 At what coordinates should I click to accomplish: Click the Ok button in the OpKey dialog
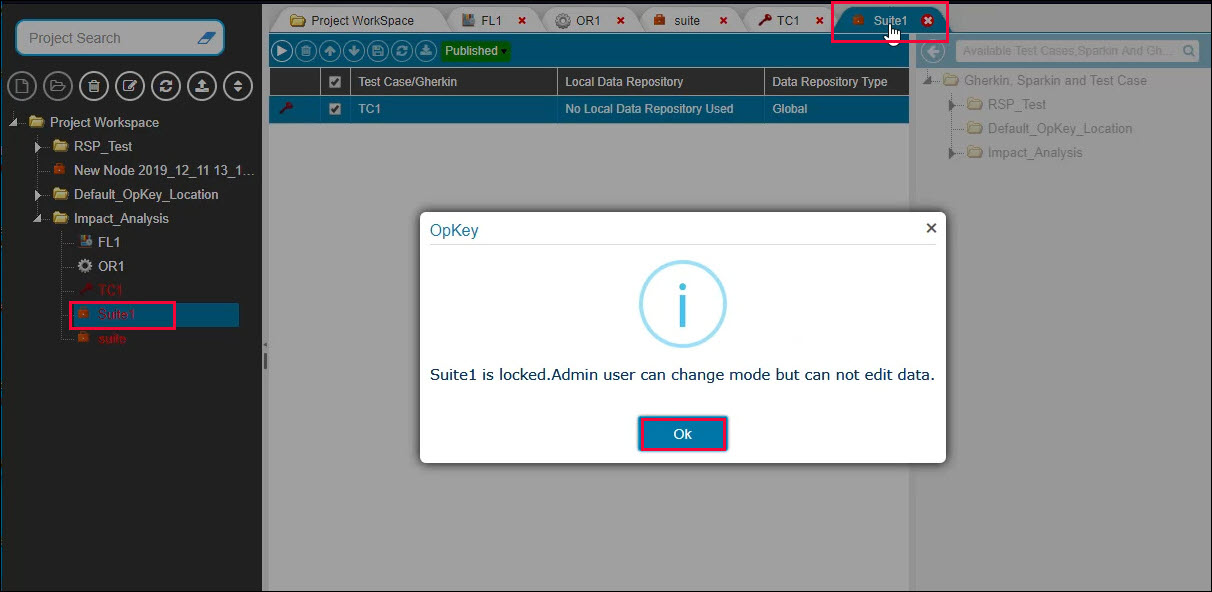pos(682,434)
